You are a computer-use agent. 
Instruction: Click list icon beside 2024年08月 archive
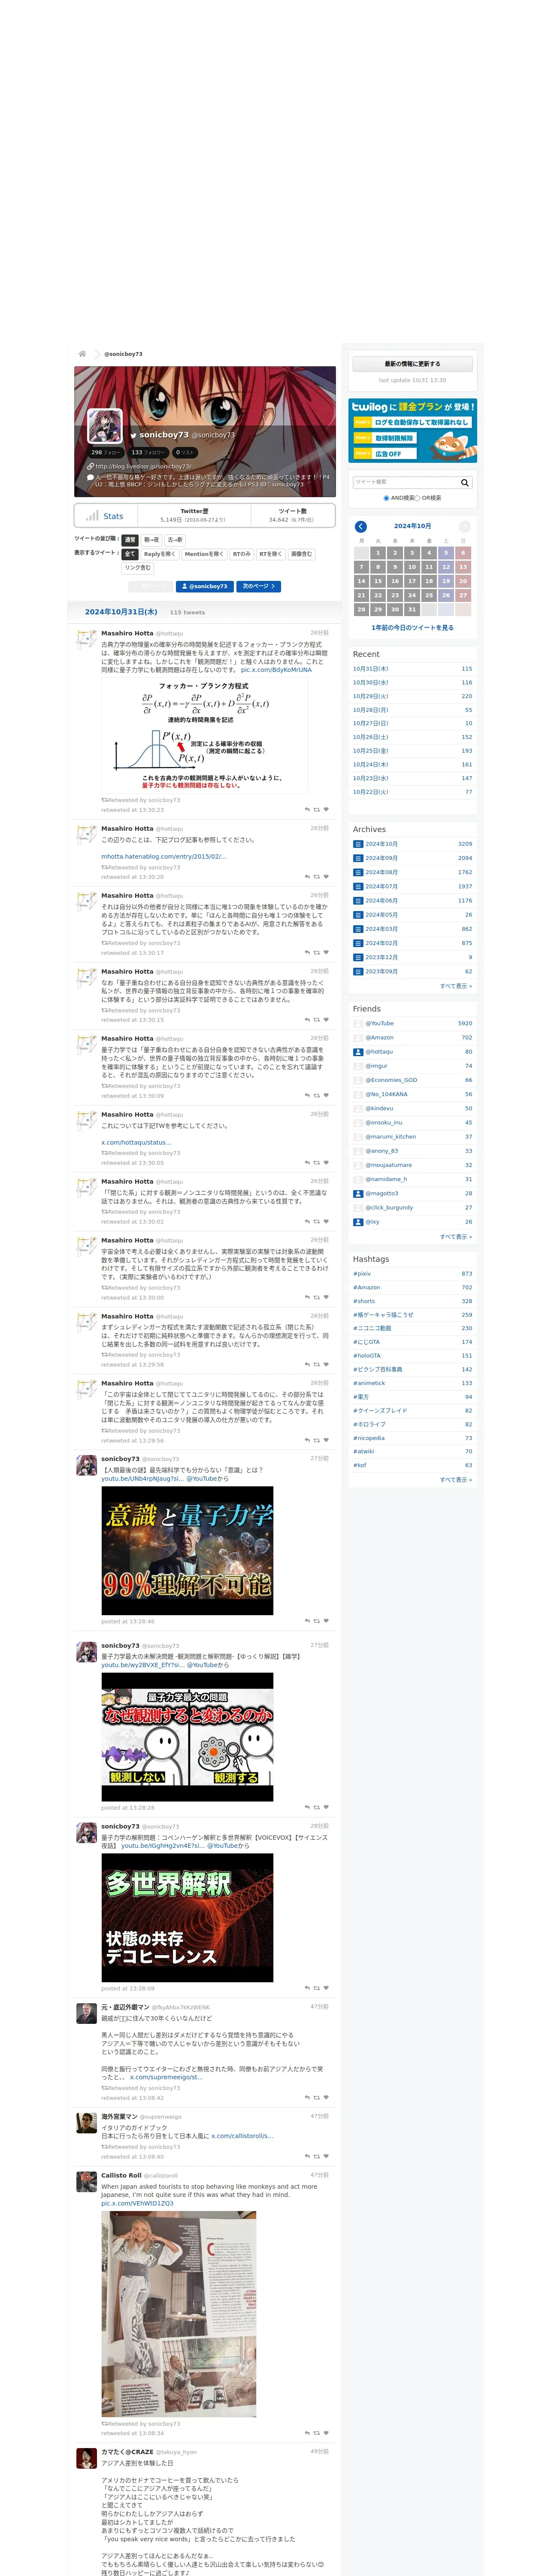click(358, 872)
